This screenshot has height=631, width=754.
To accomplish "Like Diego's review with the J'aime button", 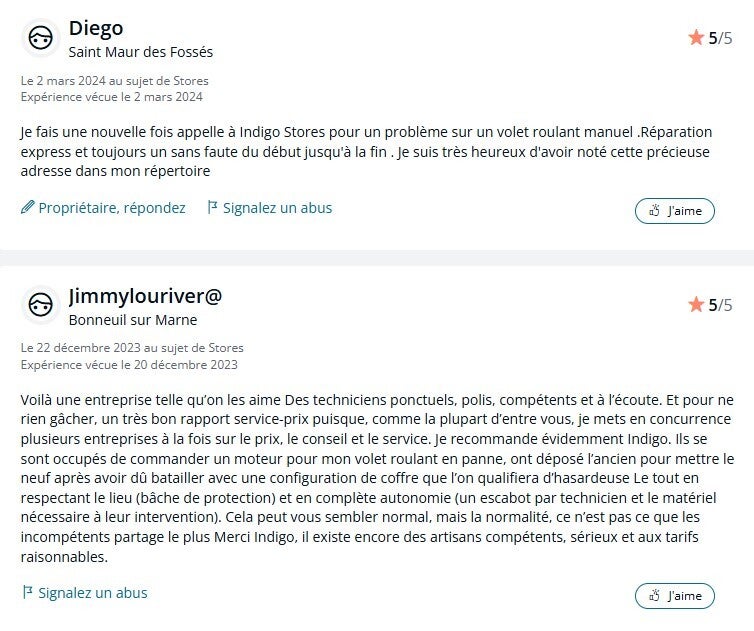I will [x=675, y=211].
